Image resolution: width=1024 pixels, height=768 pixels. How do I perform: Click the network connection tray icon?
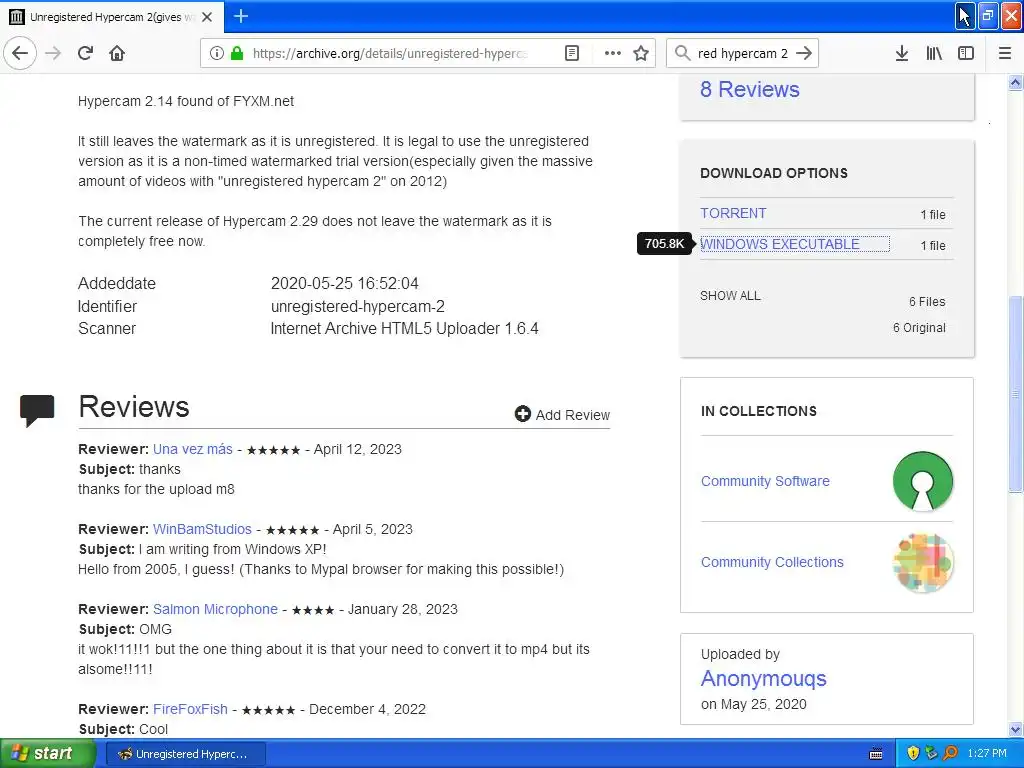coord(932,754)
